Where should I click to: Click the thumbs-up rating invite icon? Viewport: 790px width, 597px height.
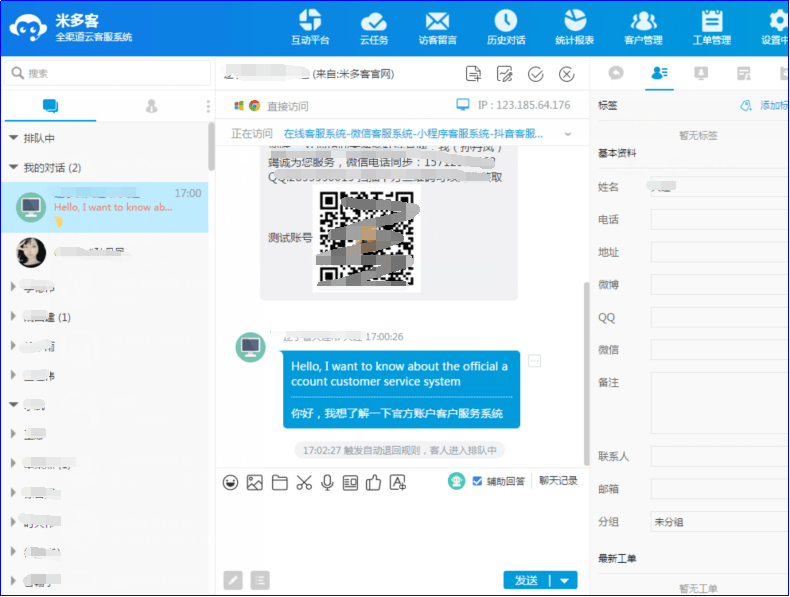(x=373, y=483)
